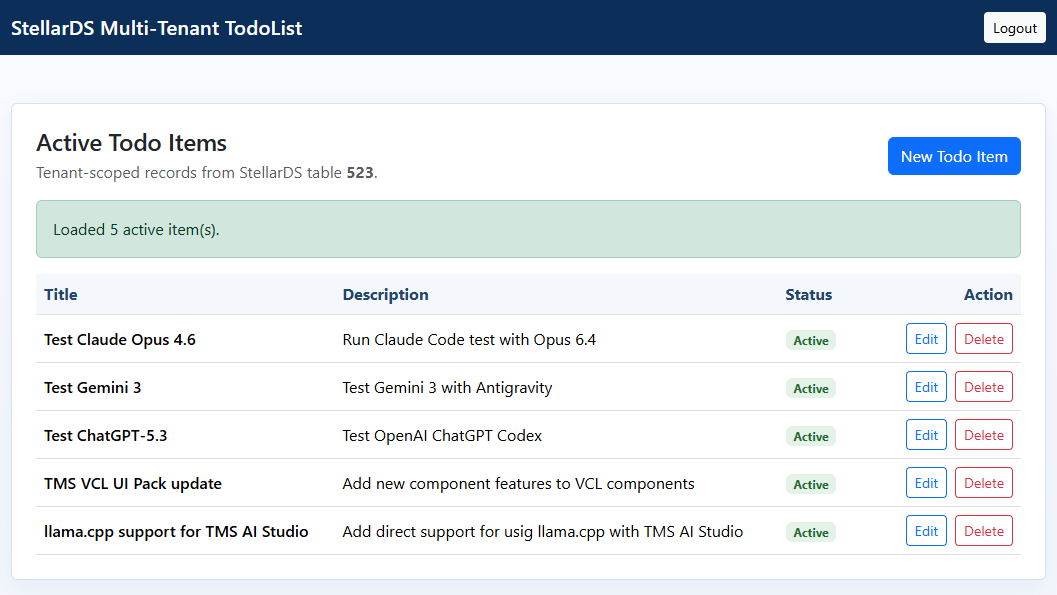Log out of the TodoList app
Image resolution: width=1057 pixels, height=595 pixels.
click(1014, 27)
